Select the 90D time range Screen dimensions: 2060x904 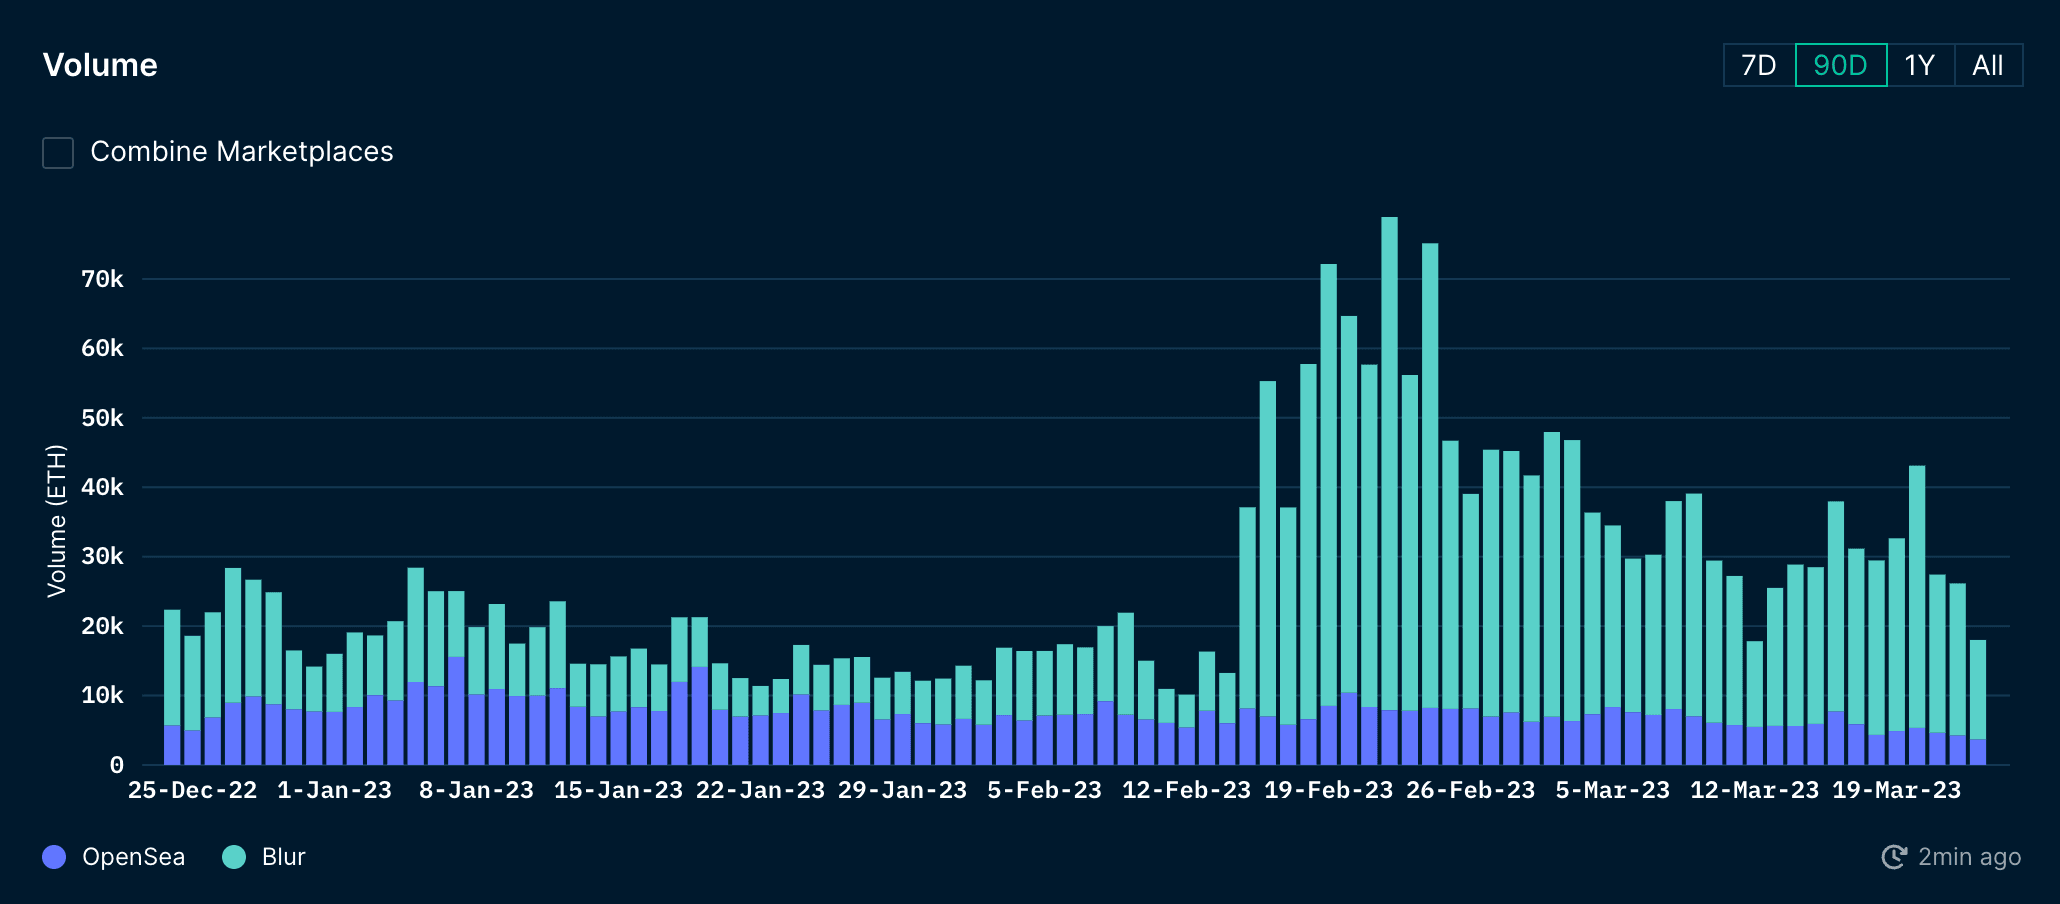[x=1840, y=64]
